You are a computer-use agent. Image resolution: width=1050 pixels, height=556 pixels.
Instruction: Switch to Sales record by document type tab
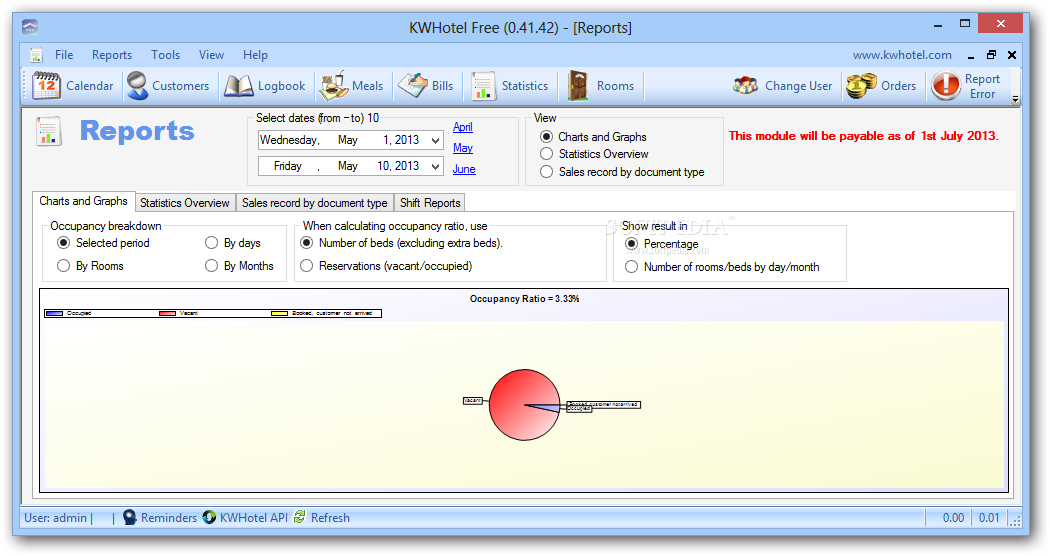(x=315, y=202)
